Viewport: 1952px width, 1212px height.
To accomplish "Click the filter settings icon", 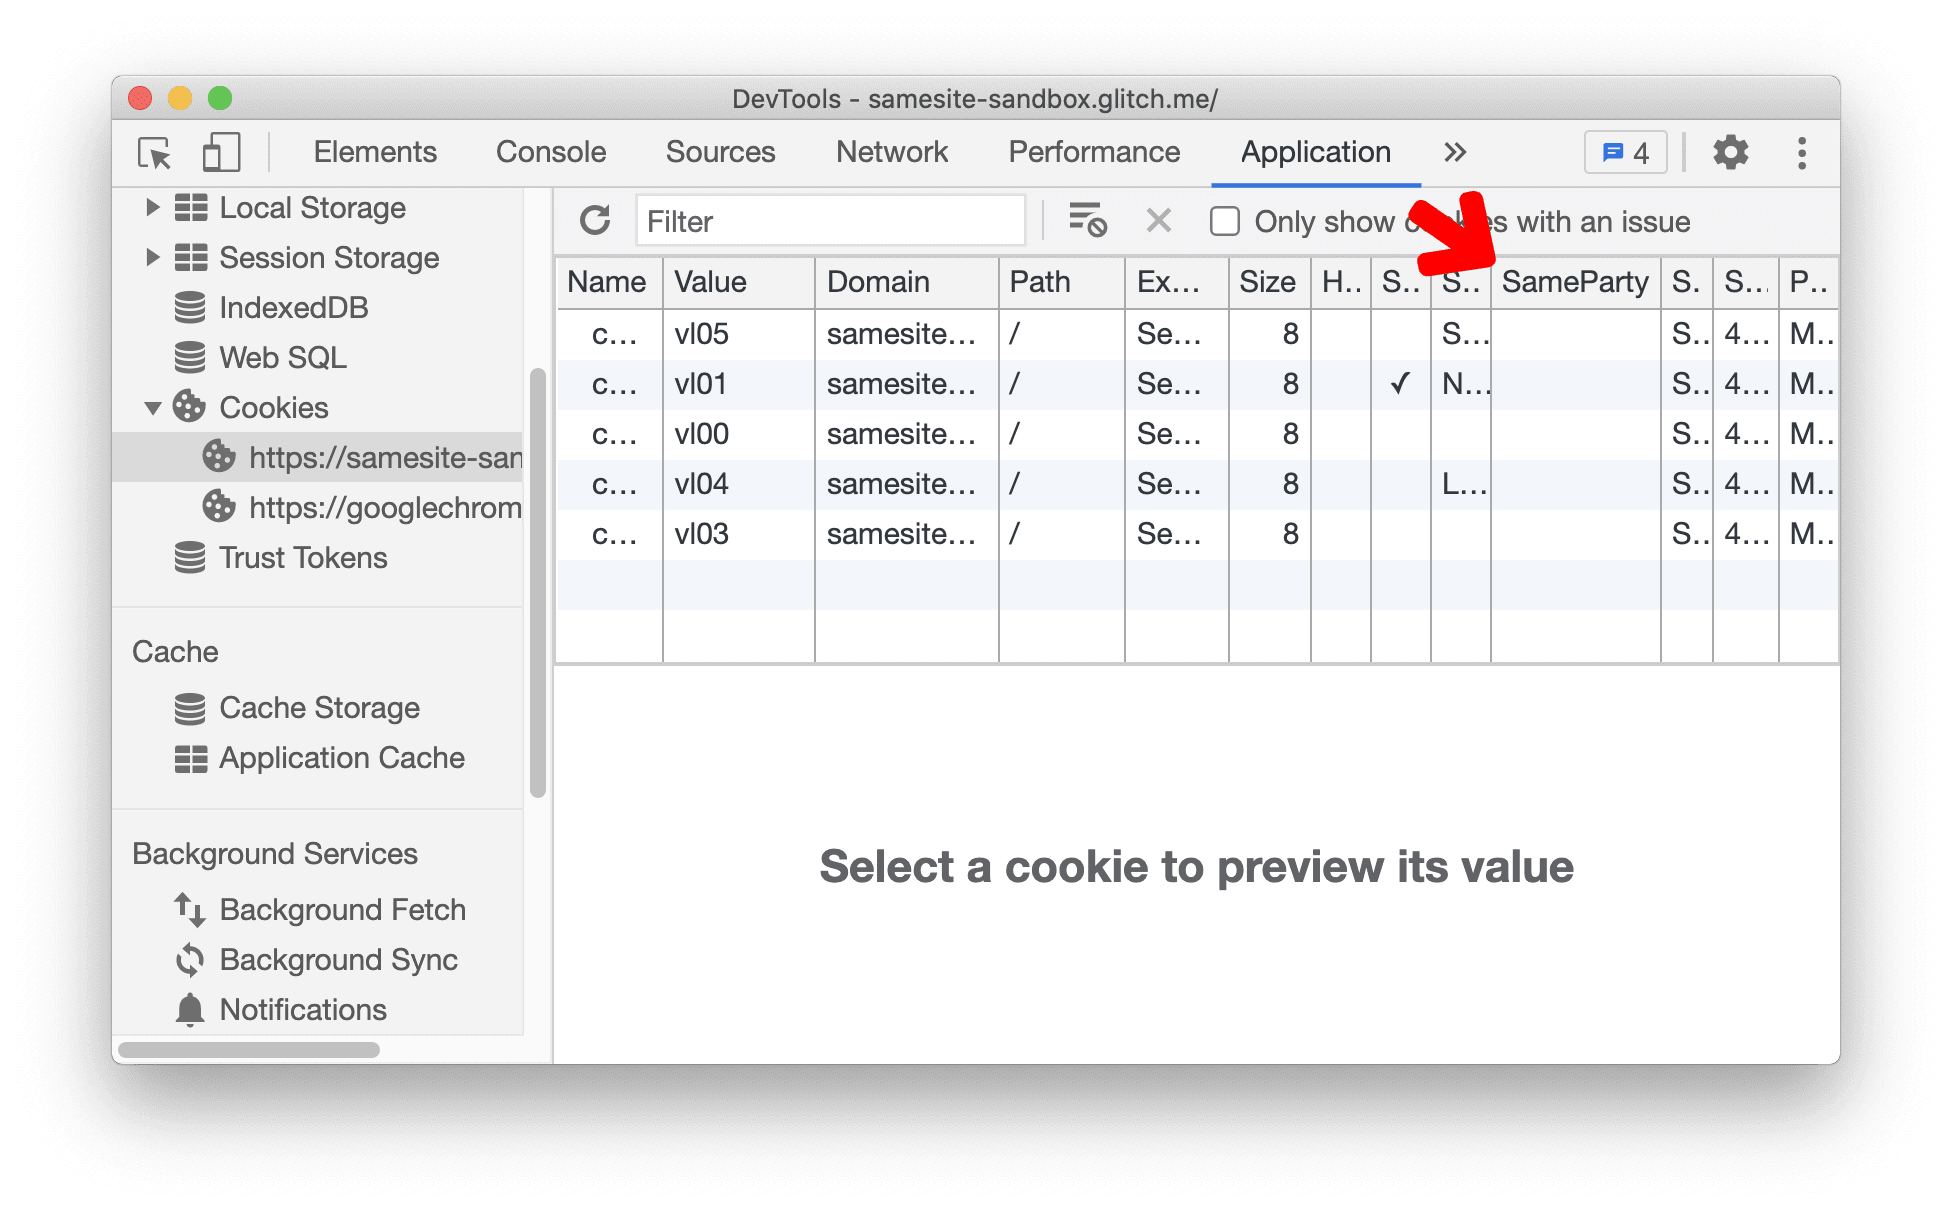I will pos(1089,222).
